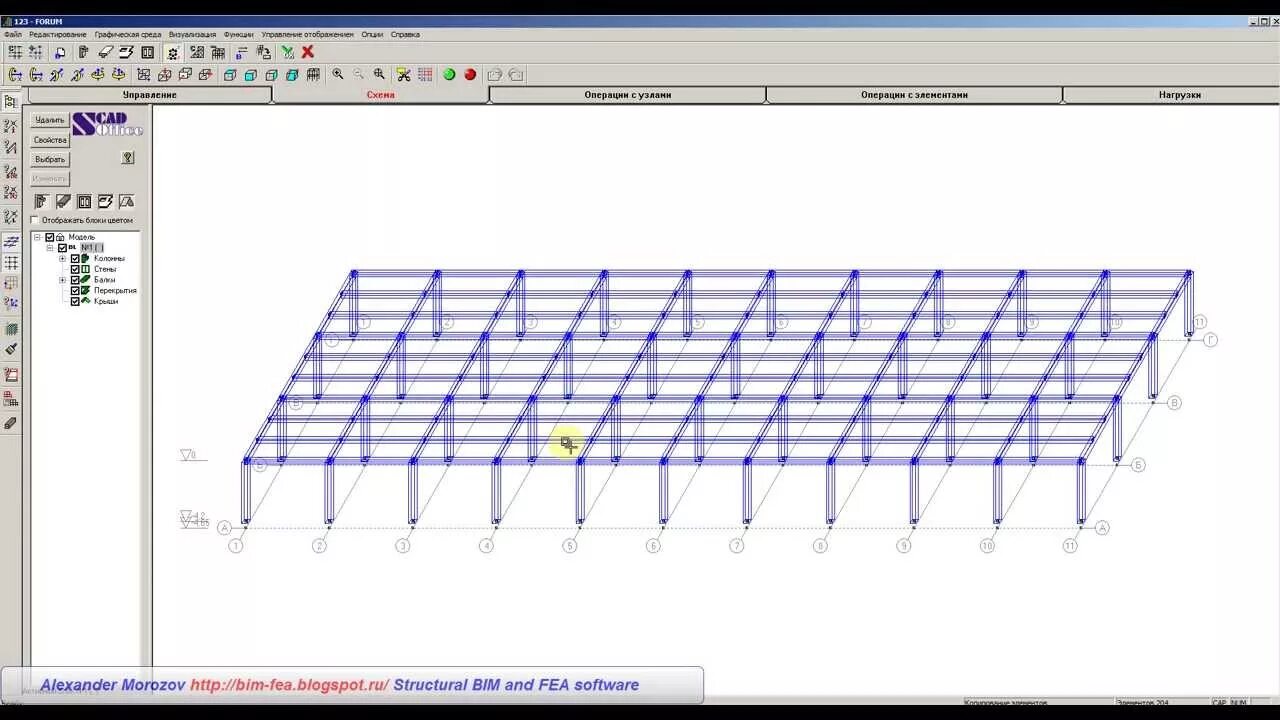
Task: Uncheck the Модель checkbox
Action: pyautogui.click(x=49, y=237)
